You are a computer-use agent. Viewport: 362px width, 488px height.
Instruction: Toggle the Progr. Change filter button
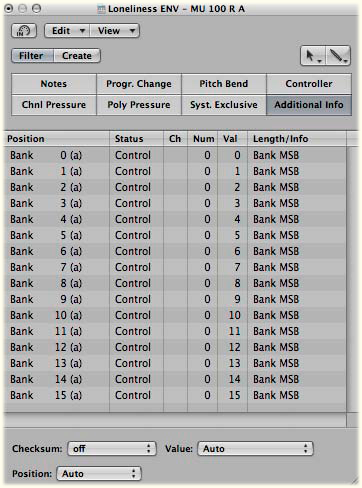139,84
